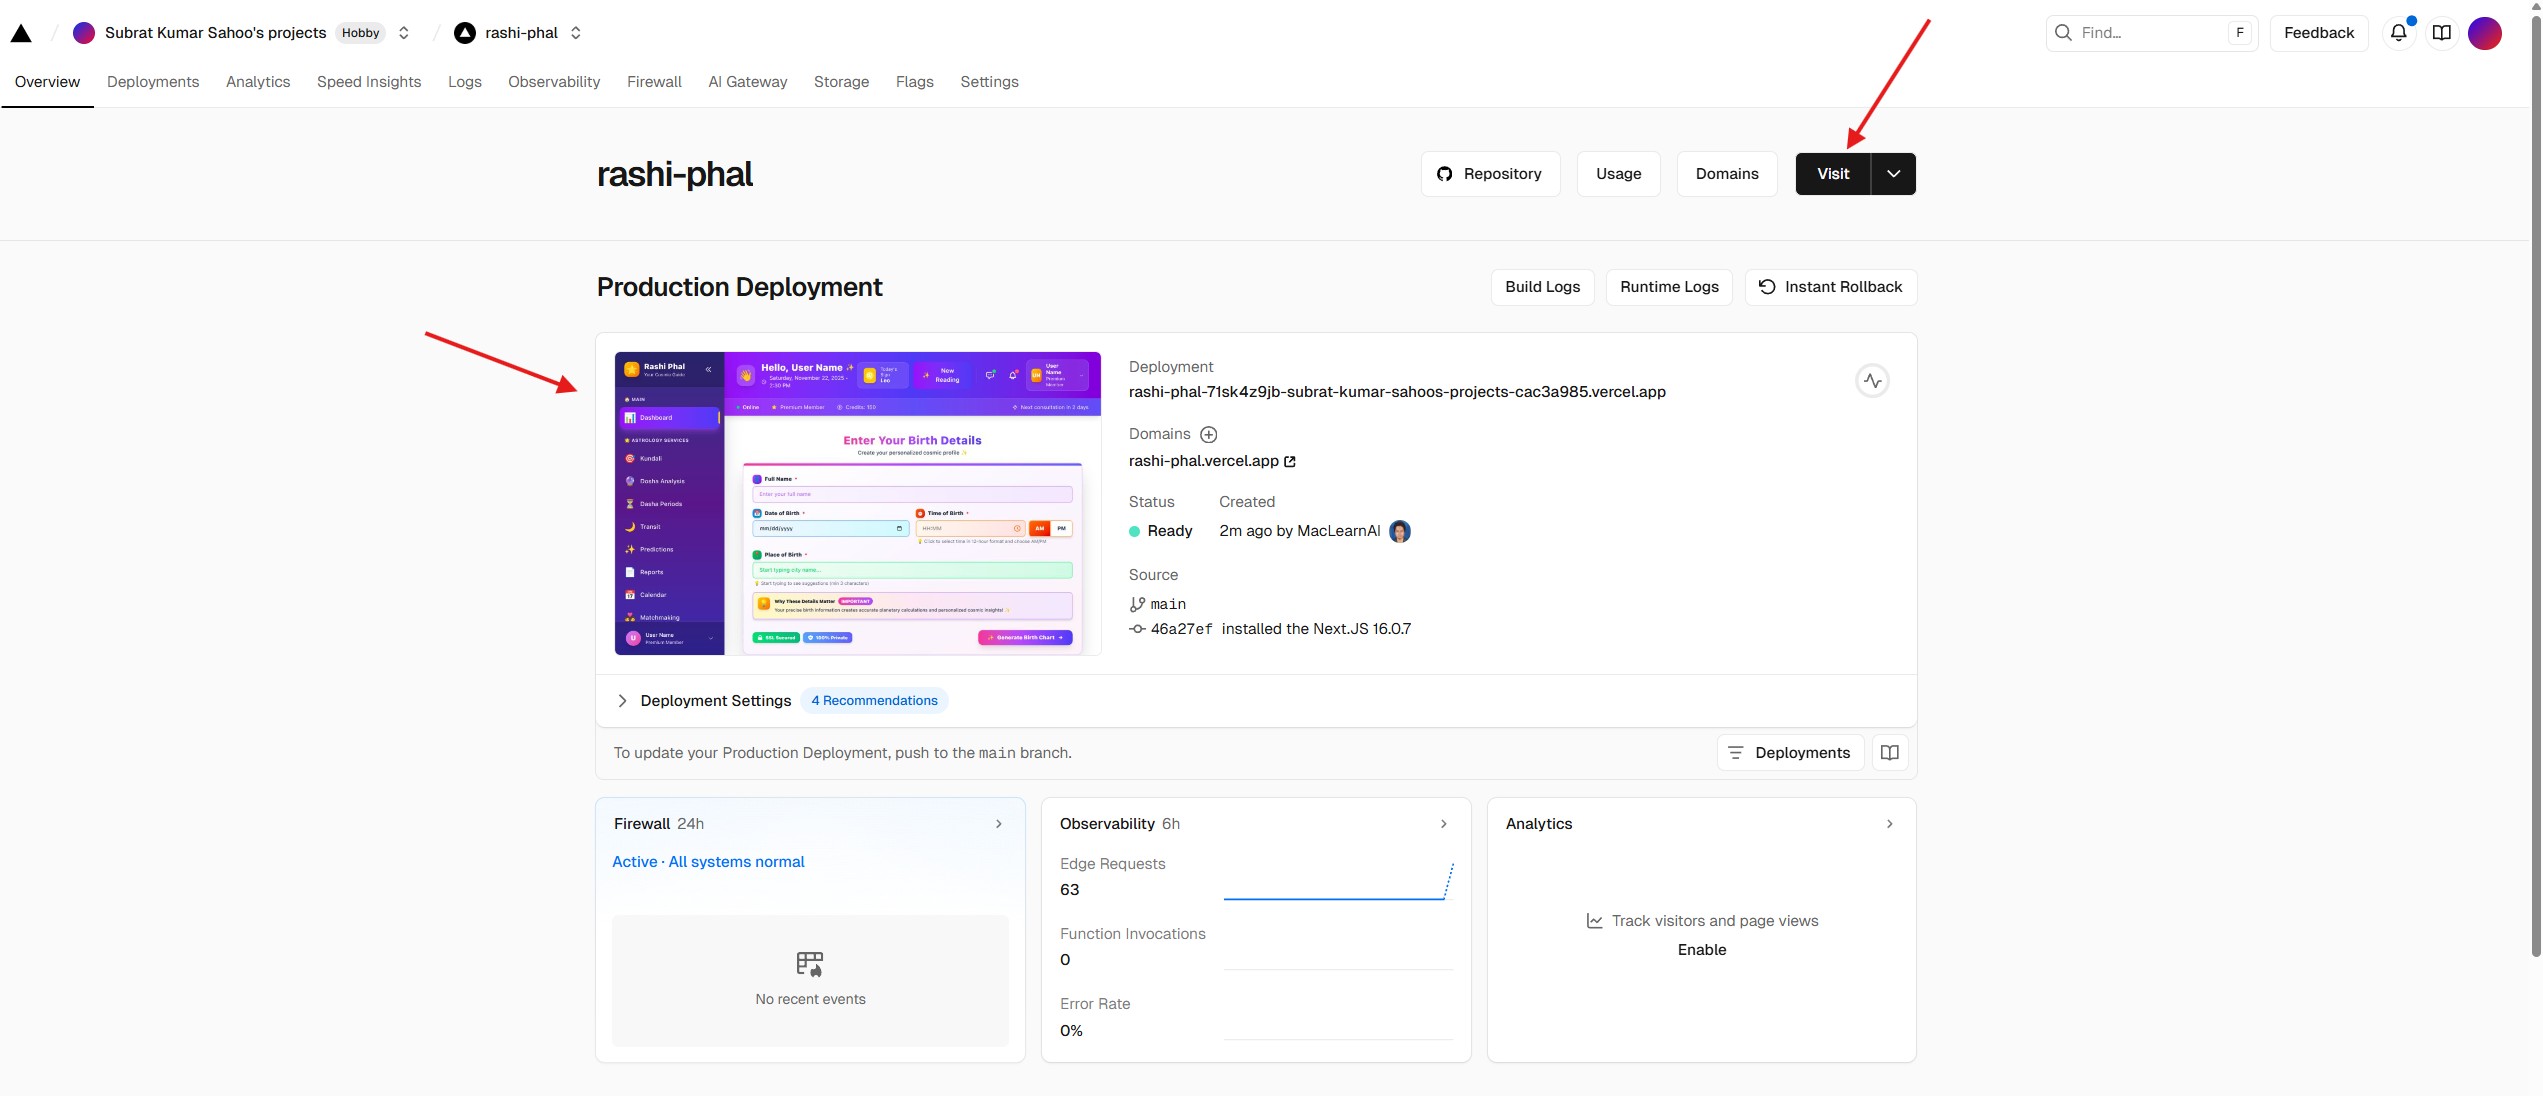Add a domain with the plus icon

pos(1208,434)
